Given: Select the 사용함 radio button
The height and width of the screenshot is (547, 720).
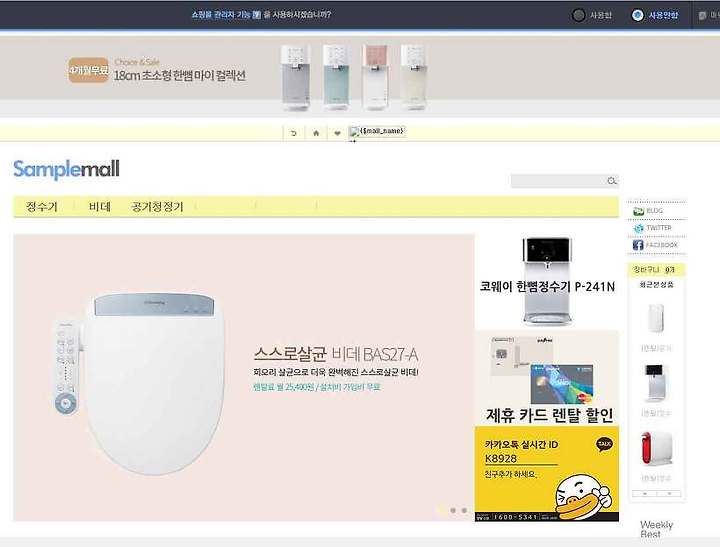Looking at the screenshot, I should (579, 15).
